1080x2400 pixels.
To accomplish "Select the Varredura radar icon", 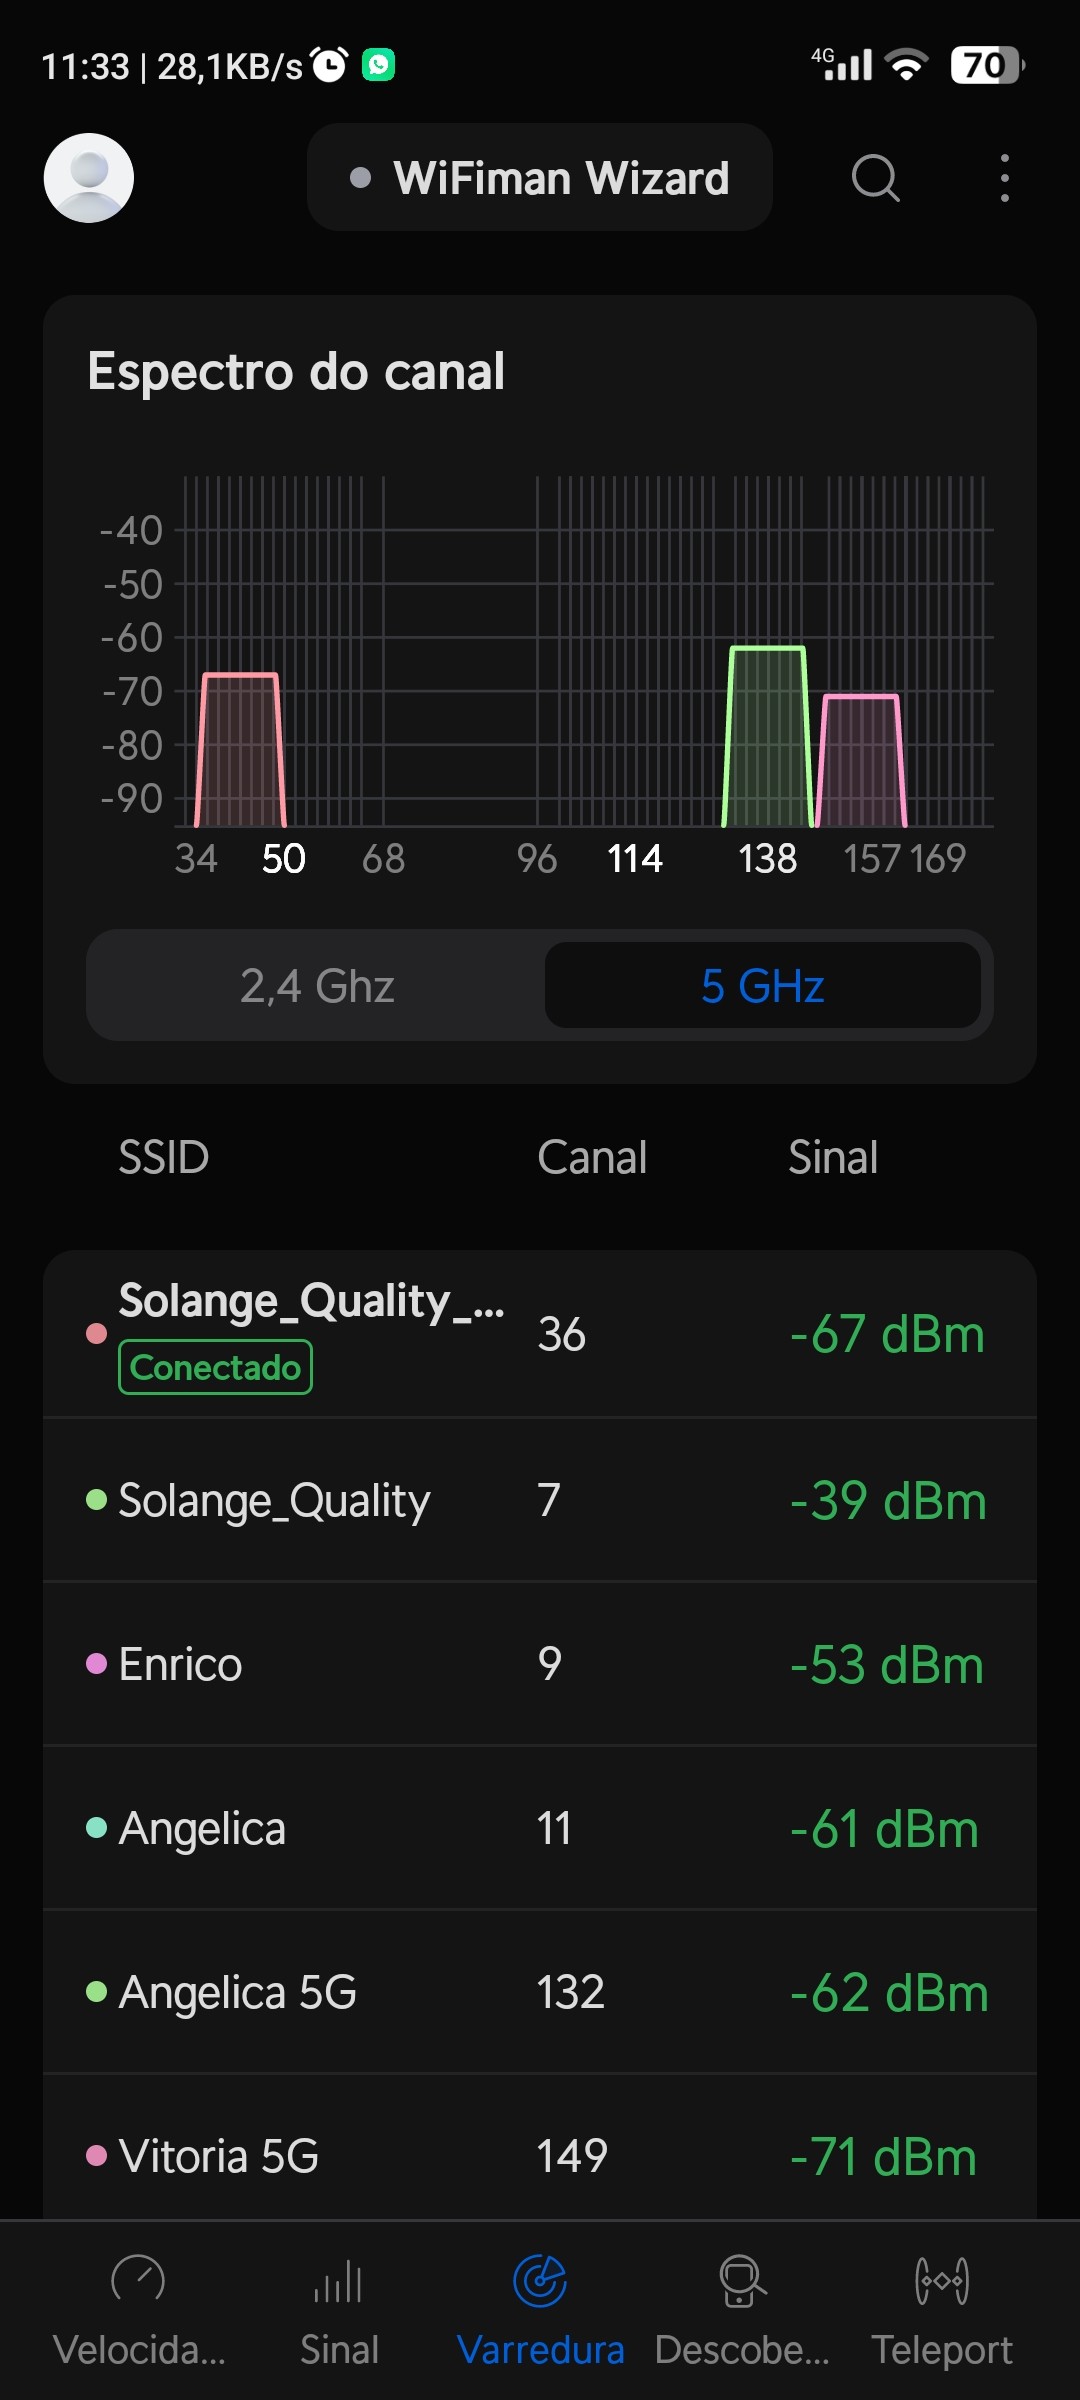I will [540, 2280].
